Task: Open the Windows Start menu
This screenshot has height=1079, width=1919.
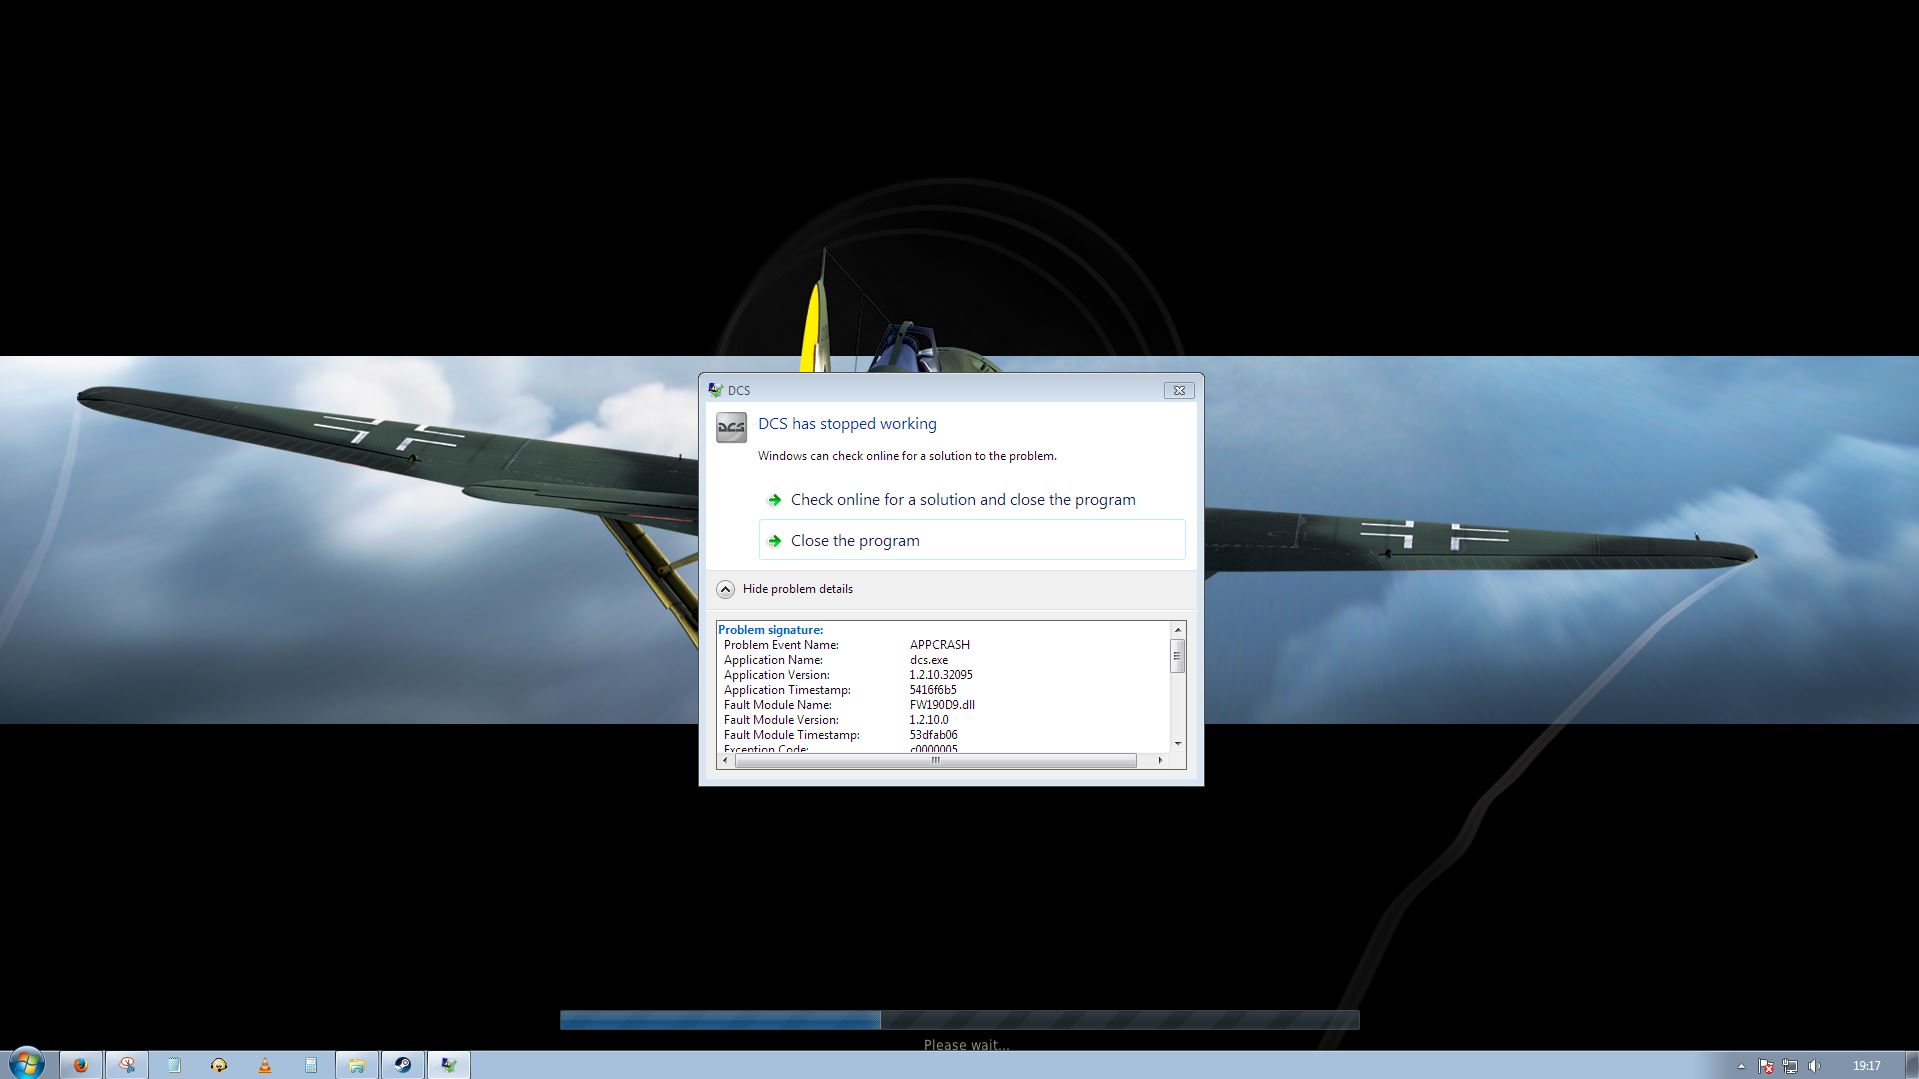Action: pos(27,1064)
